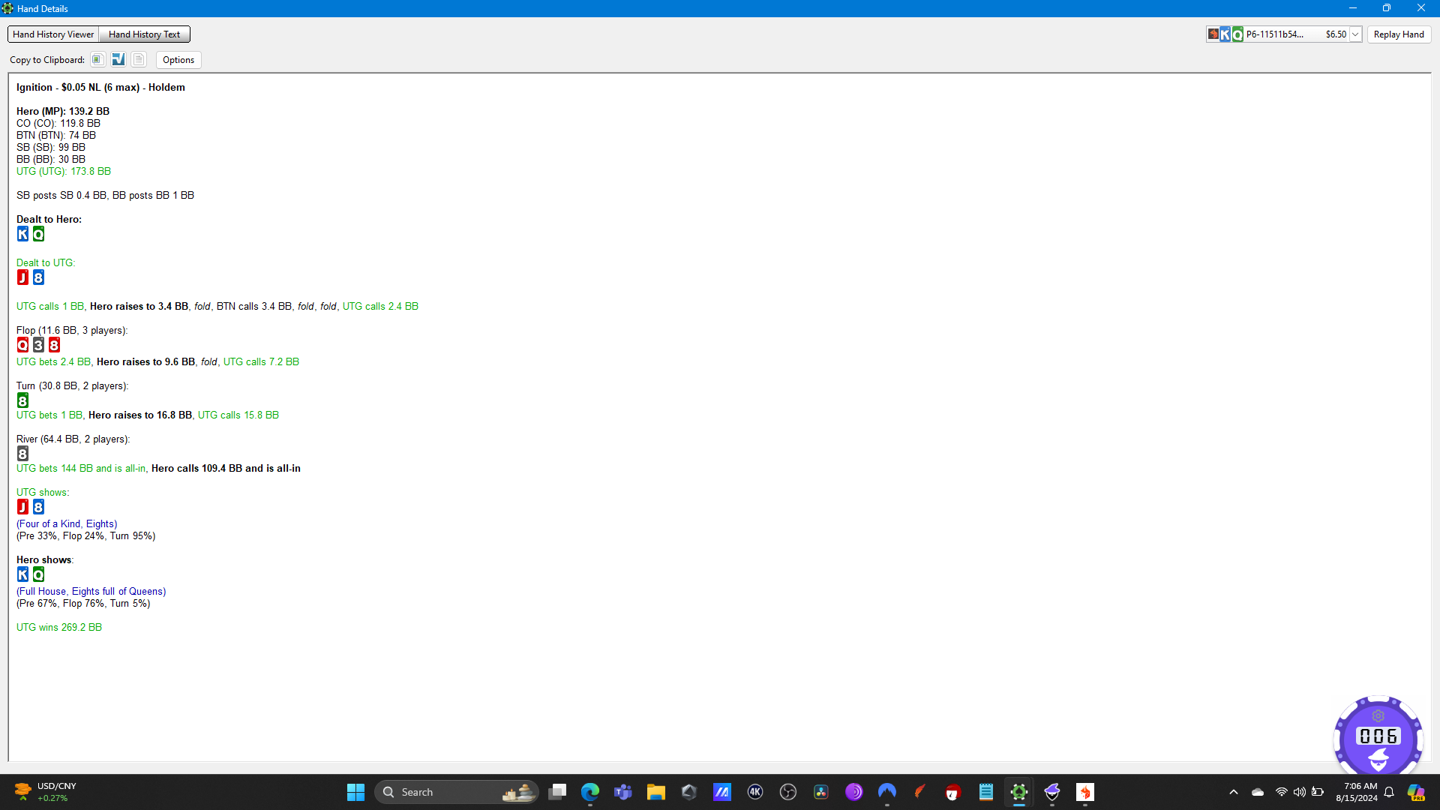
Task: Open the Options button
Action: [x=178, y=60]
